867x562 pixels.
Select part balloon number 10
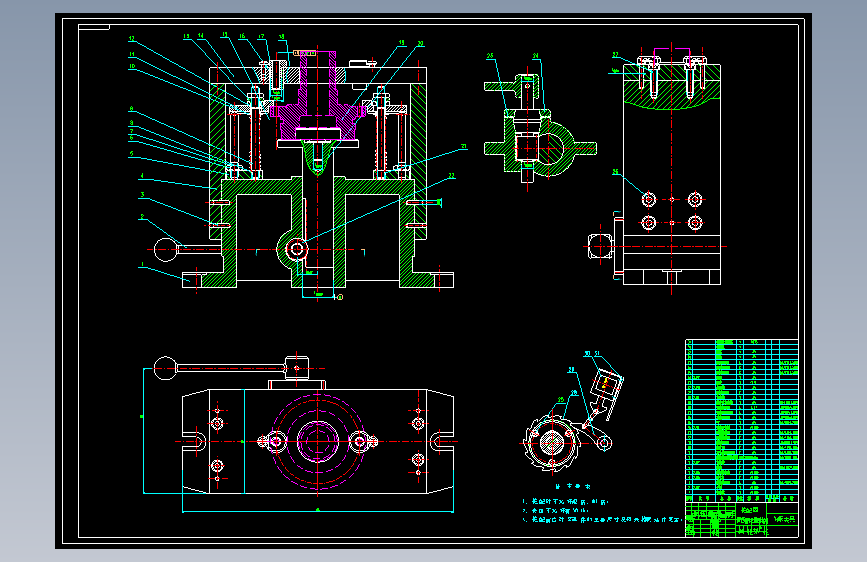click(x=132, y=66)
